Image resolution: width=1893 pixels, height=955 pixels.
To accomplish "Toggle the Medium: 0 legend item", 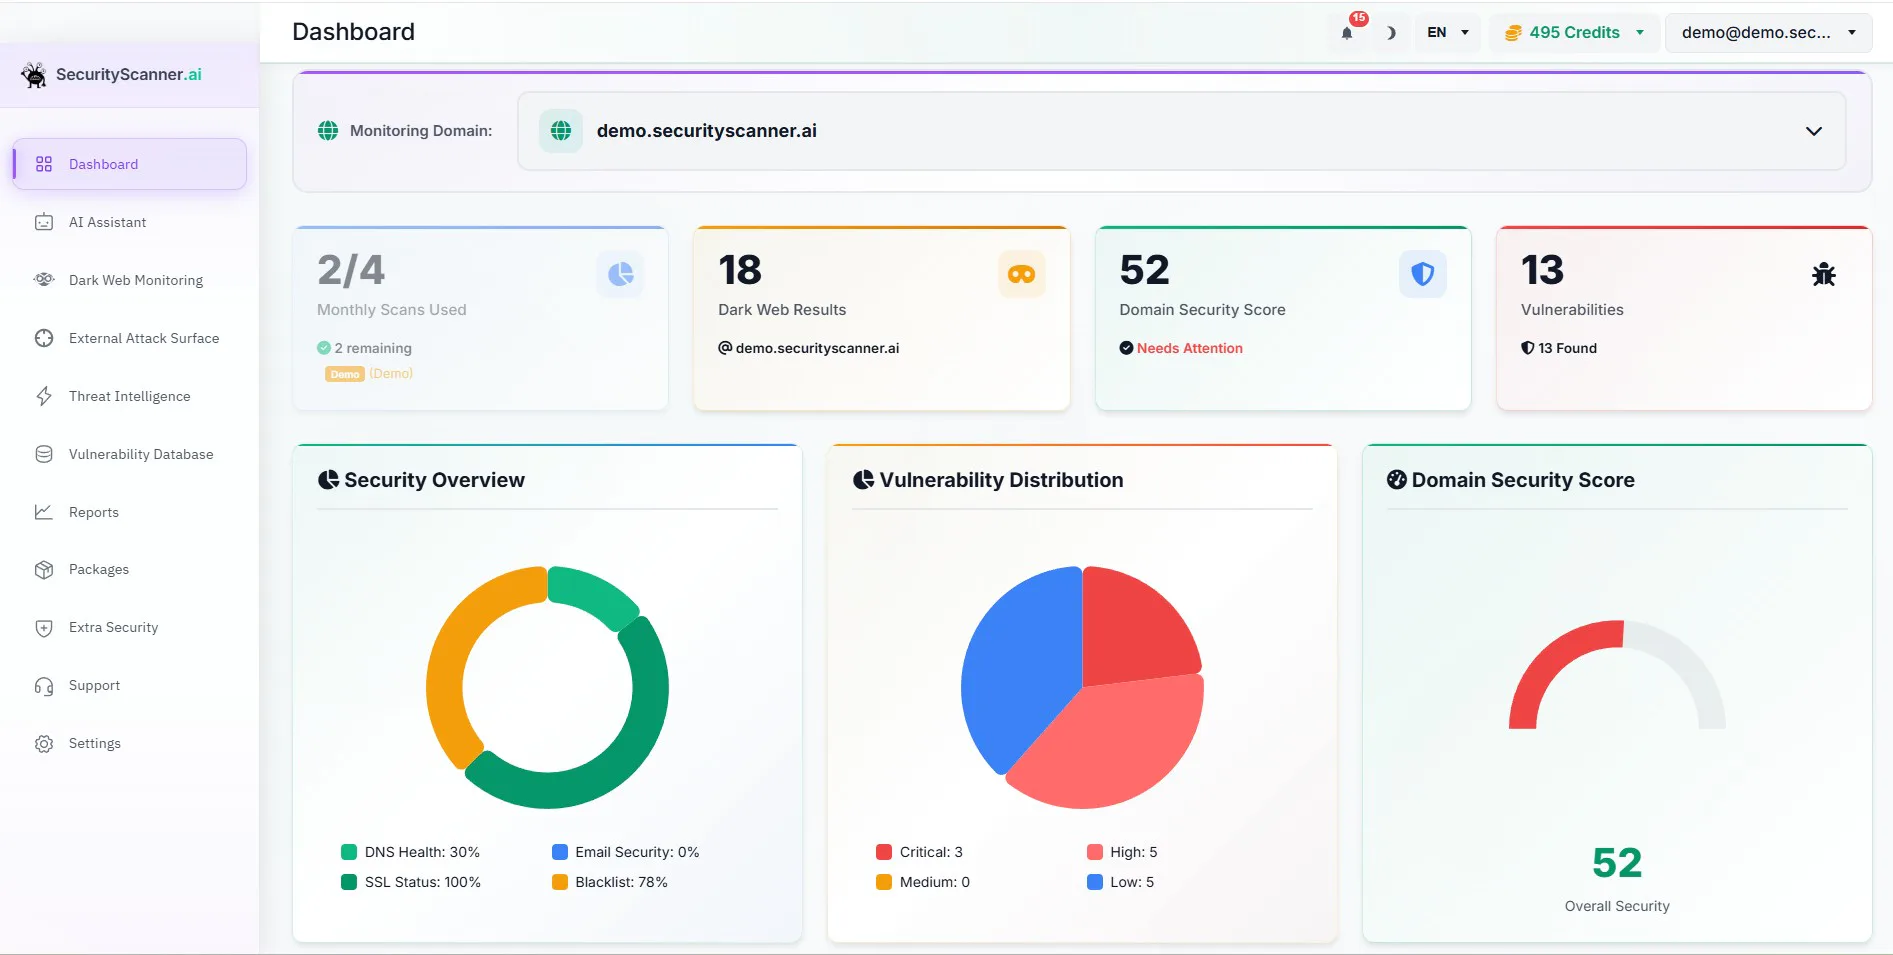I will point(923,882).
